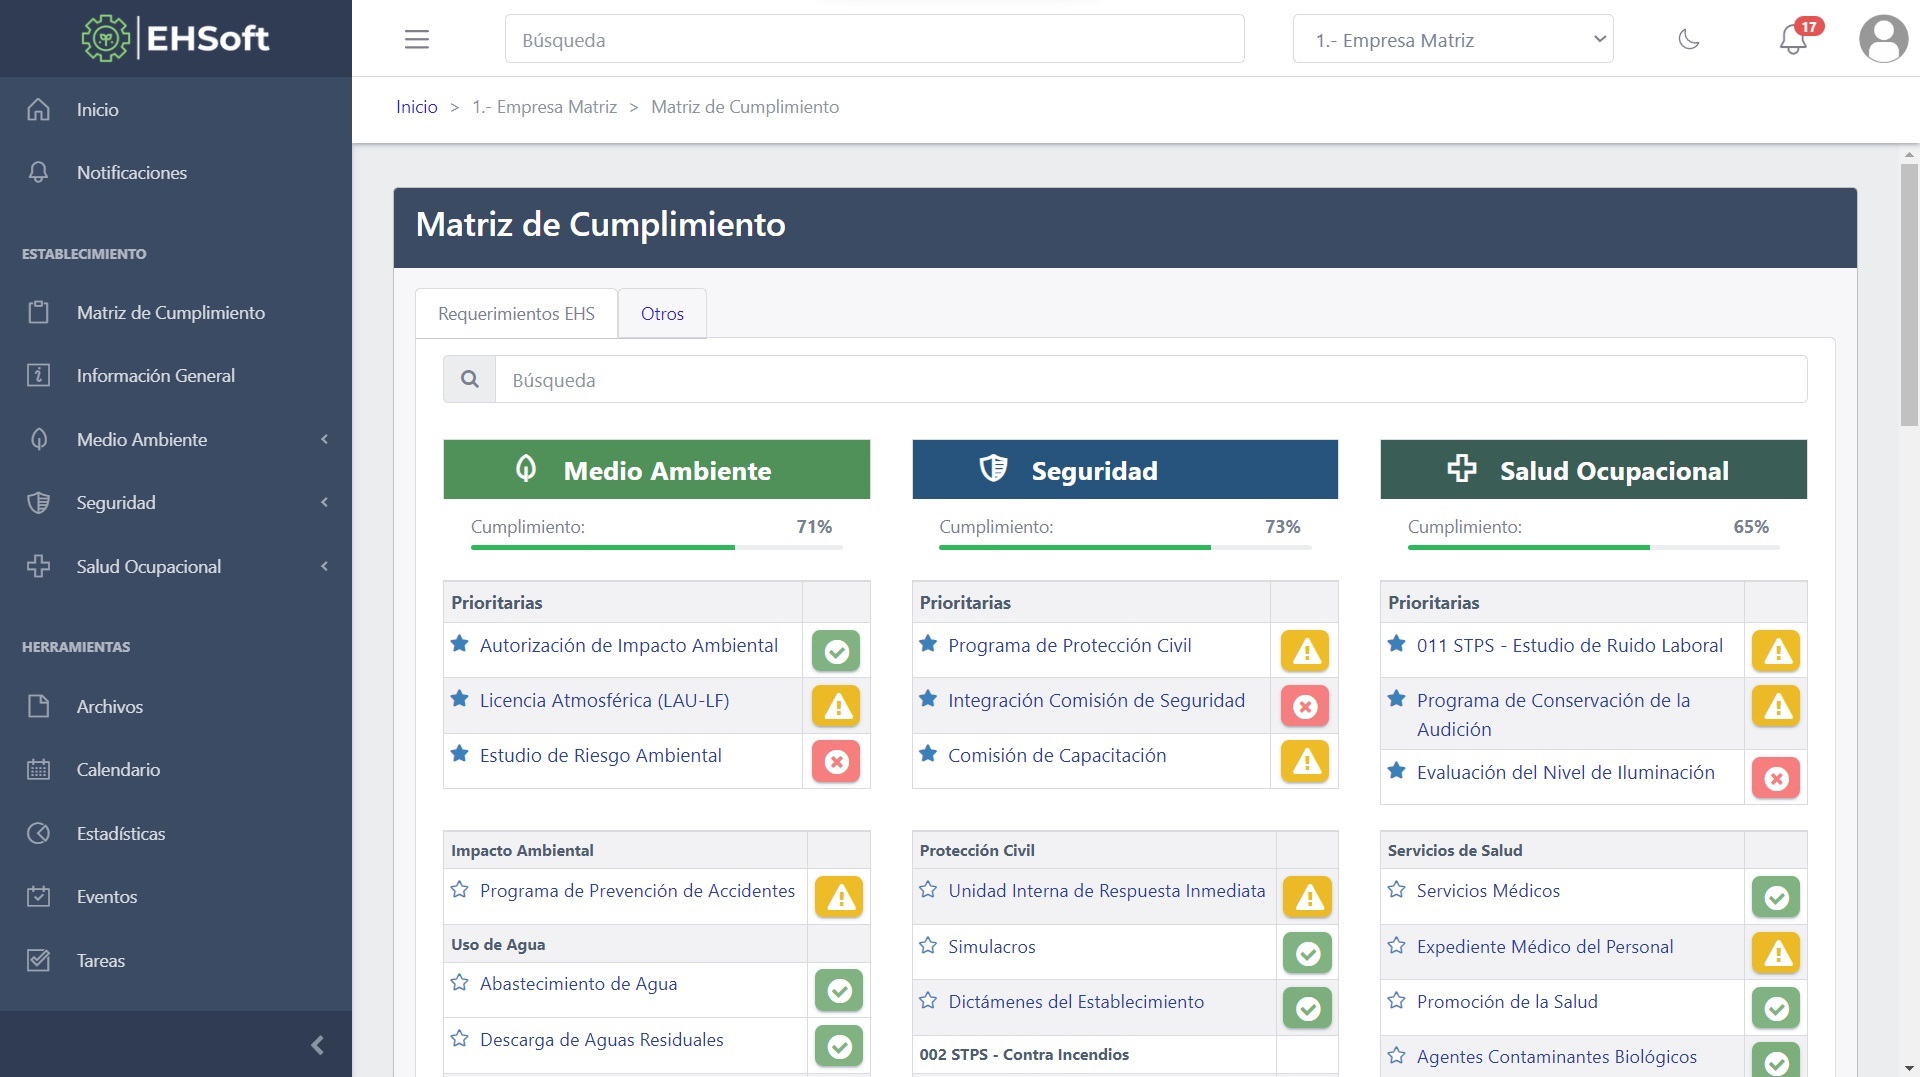Select the Requerimientos EHS tab

pyautogui.click(x=516, y=313)
